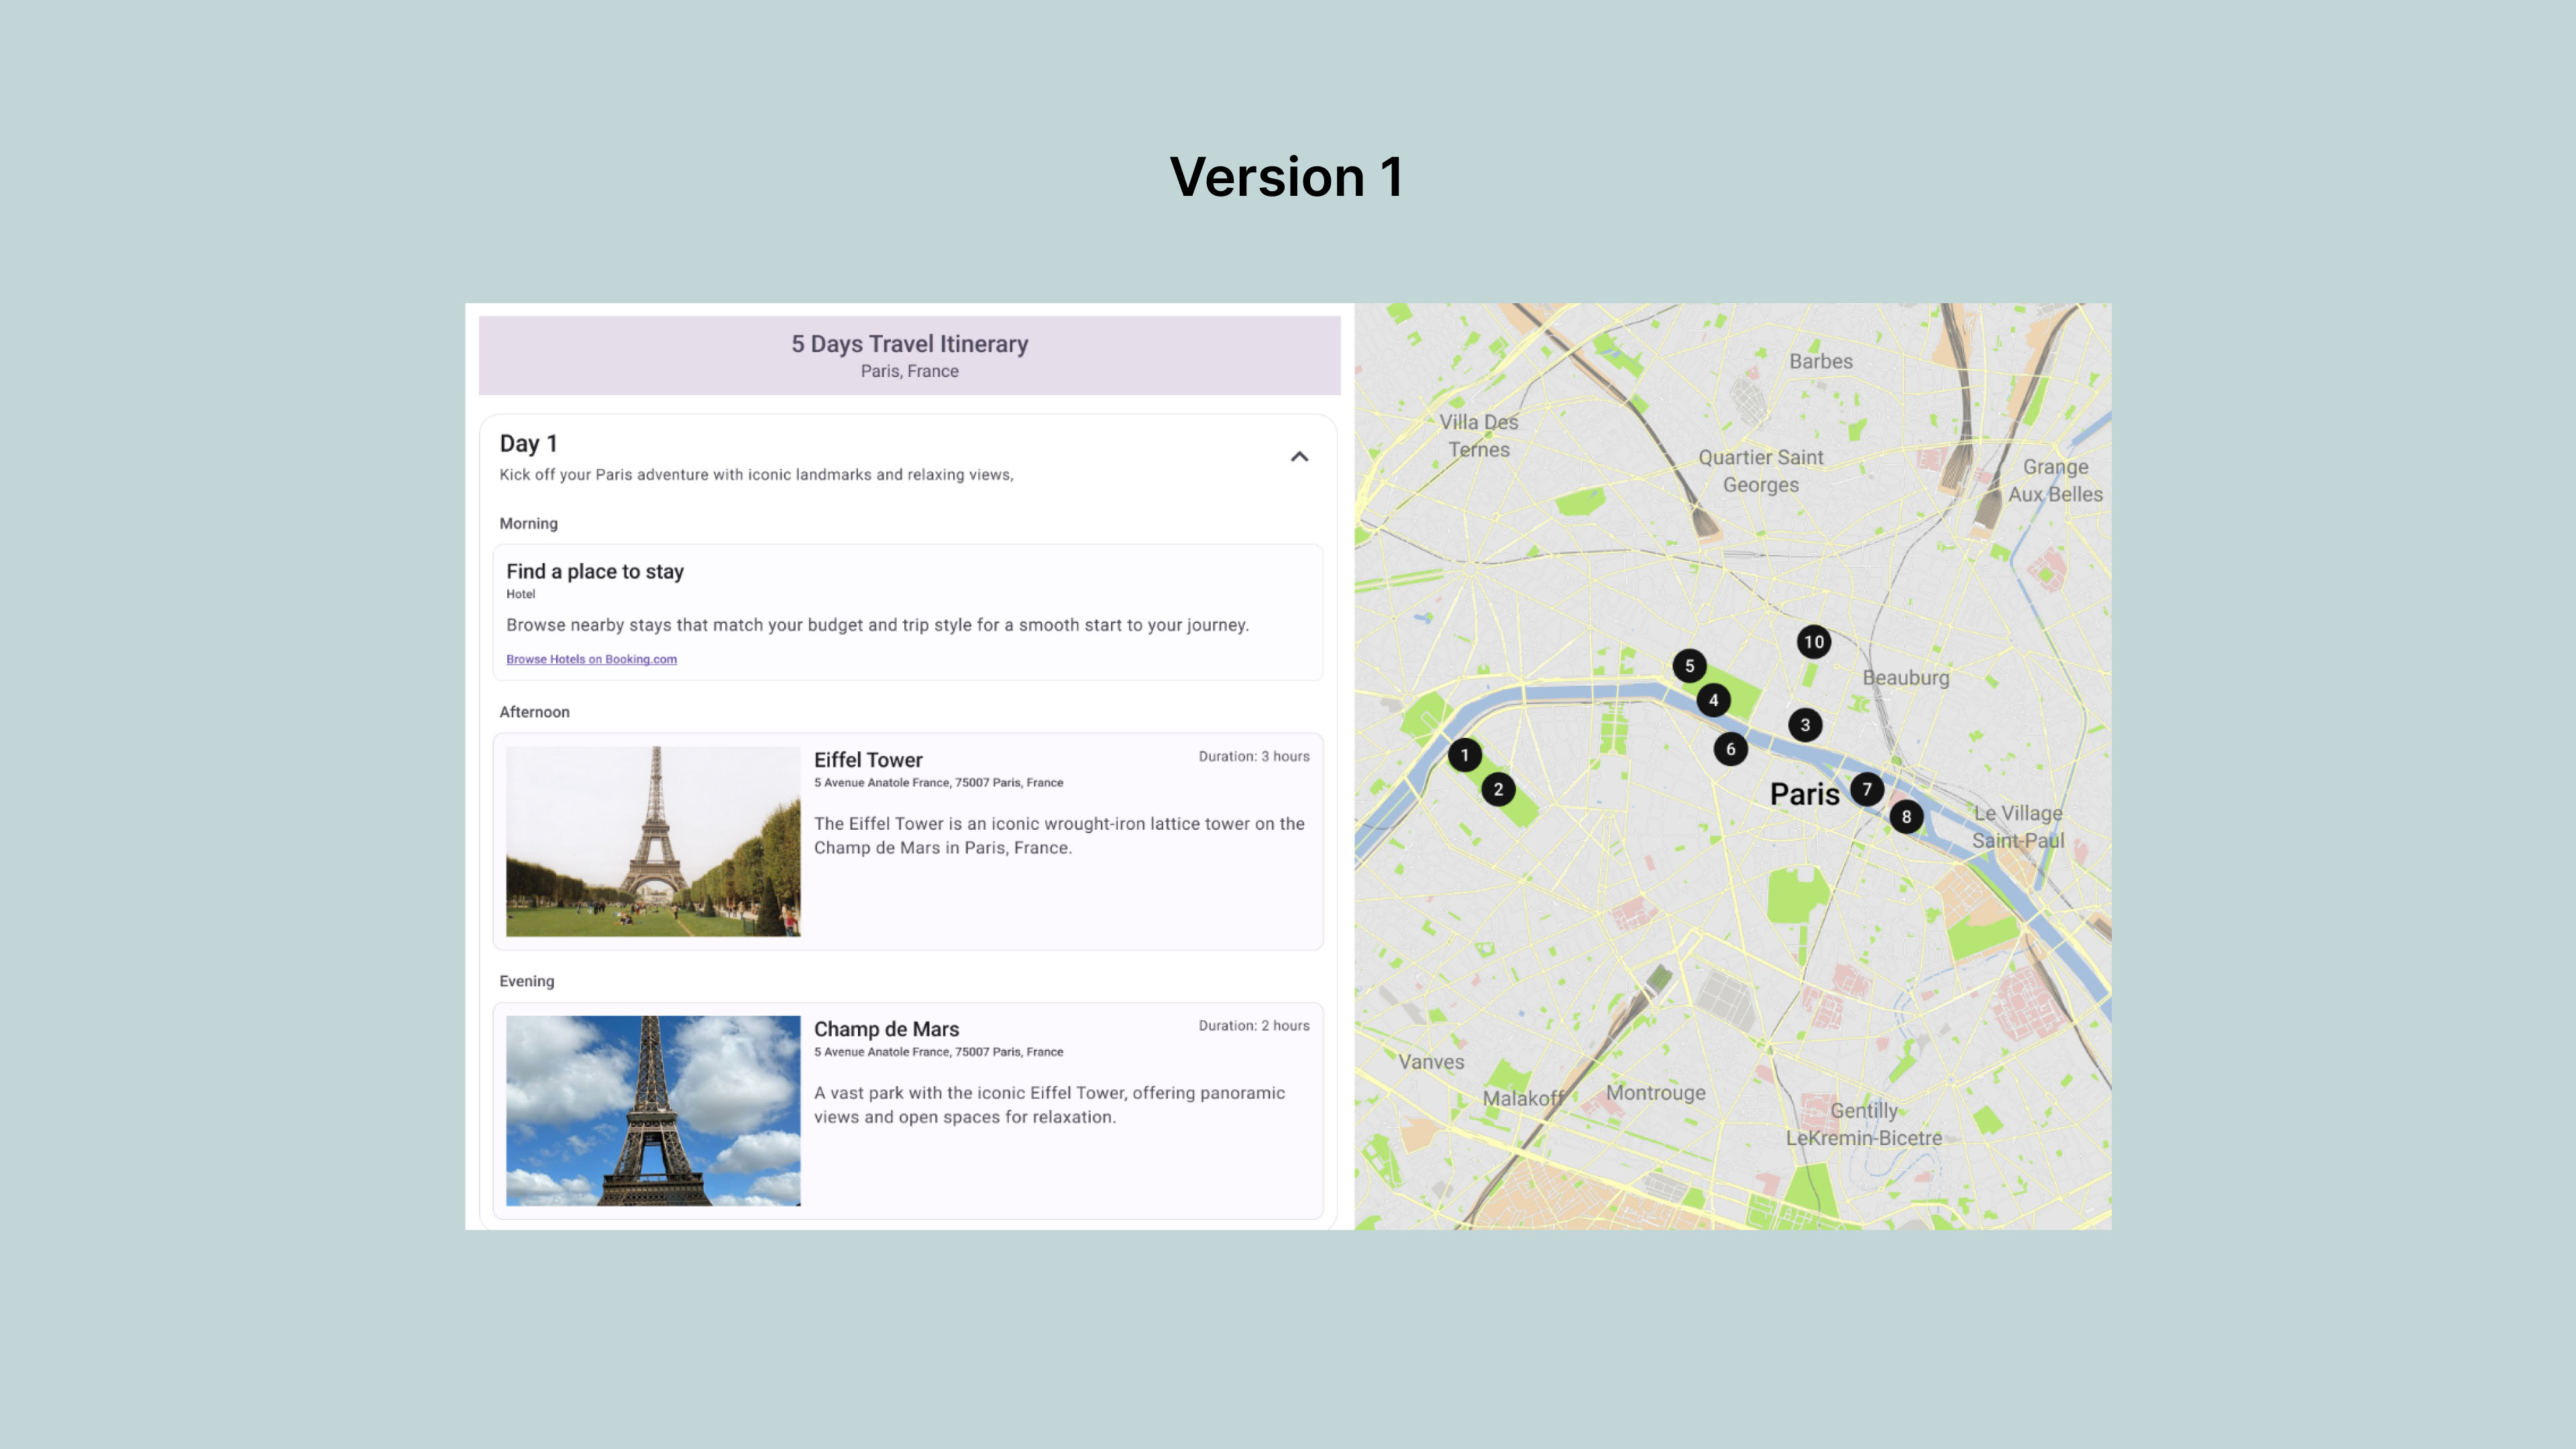The image size is (2576, 1449).
Task: Select map pin numbered 3
Action: (x=1805, y=725)
